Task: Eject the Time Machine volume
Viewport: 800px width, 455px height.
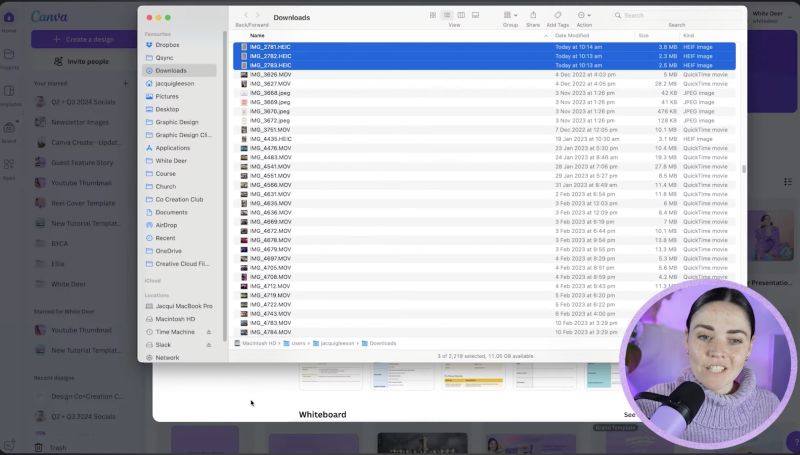Action: (x=209, y=332)
